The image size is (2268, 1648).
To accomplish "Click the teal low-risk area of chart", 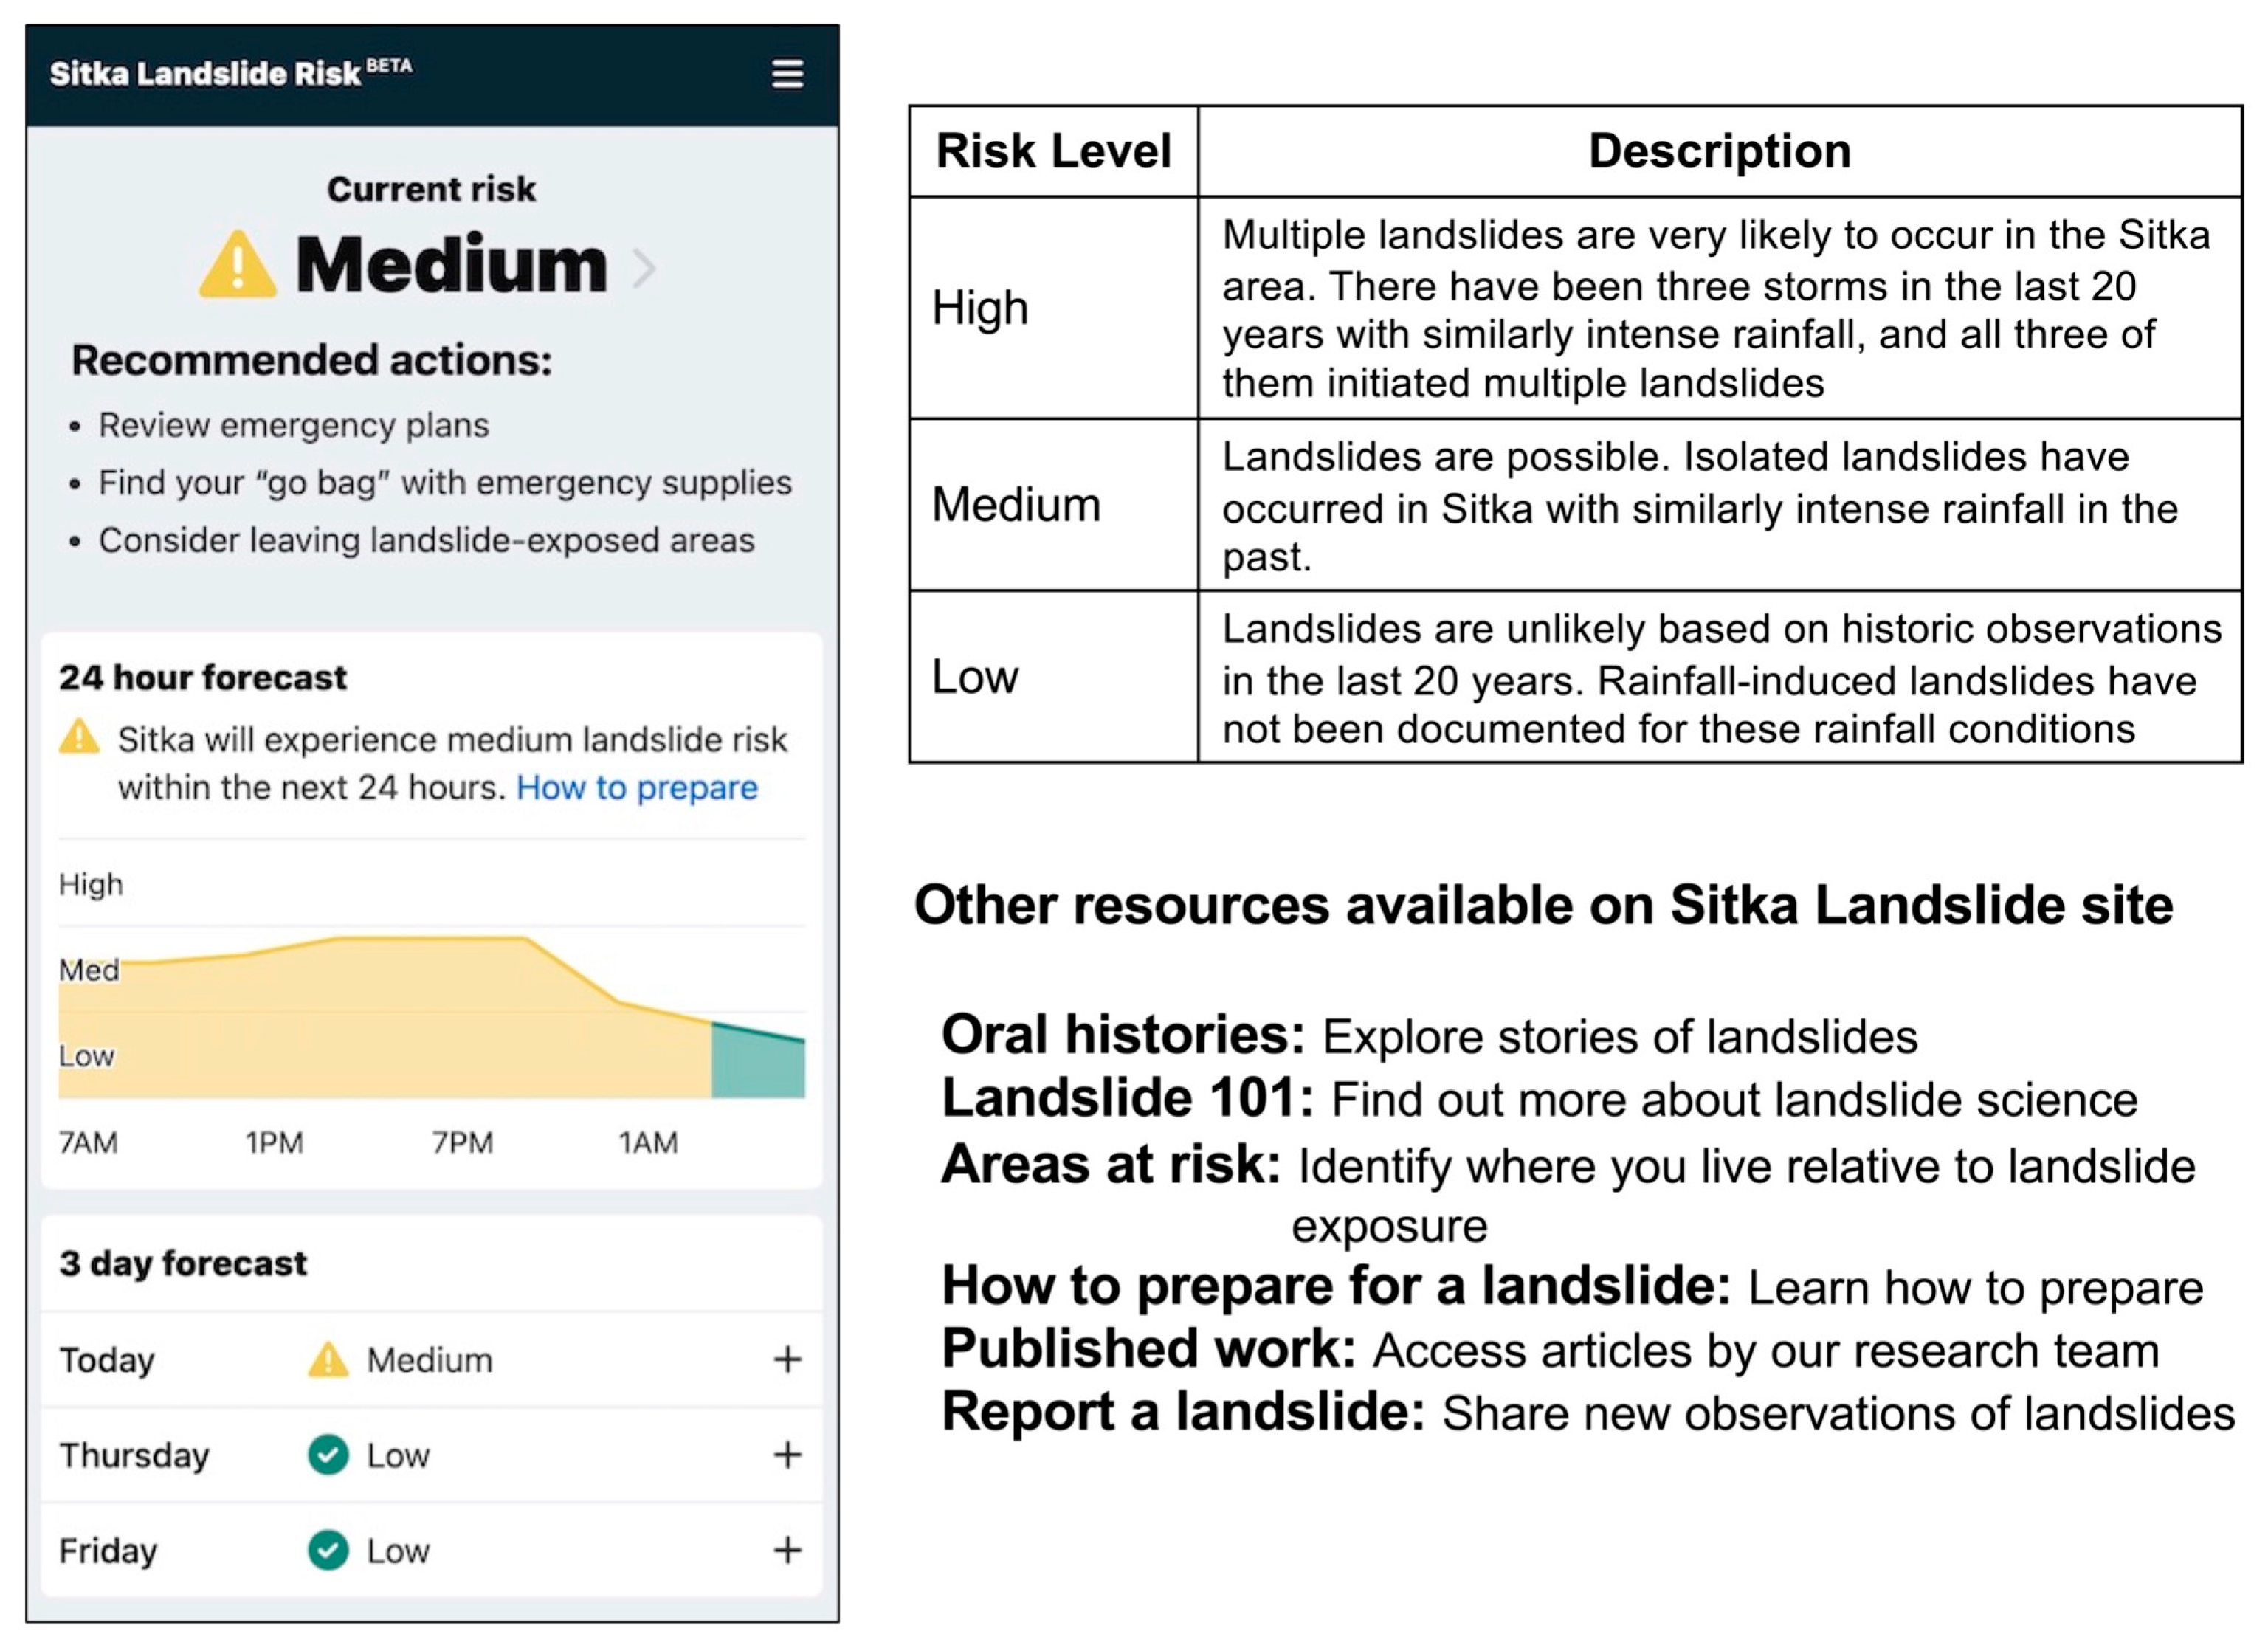I will click(757, 1068).
